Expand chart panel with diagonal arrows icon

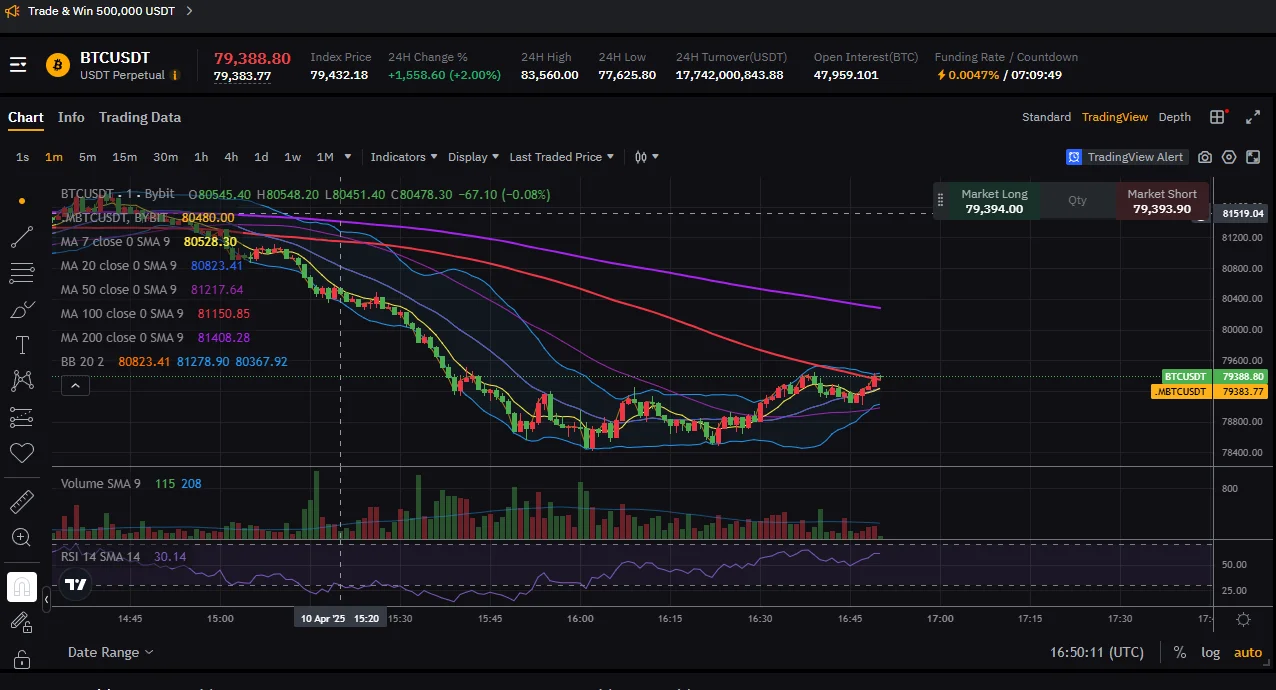click(1252, 117)
